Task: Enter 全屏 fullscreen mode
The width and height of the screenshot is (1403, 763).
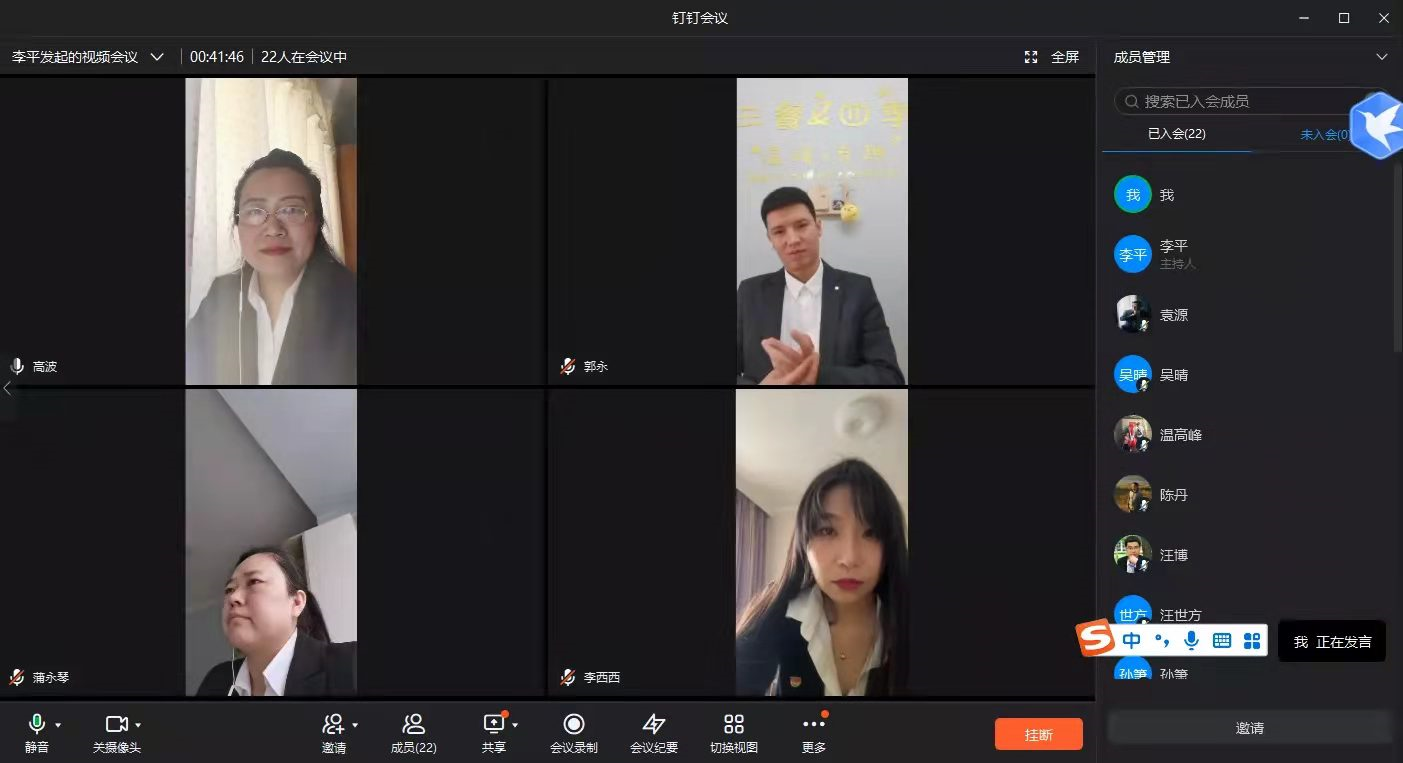Action: pos(1052,57)
